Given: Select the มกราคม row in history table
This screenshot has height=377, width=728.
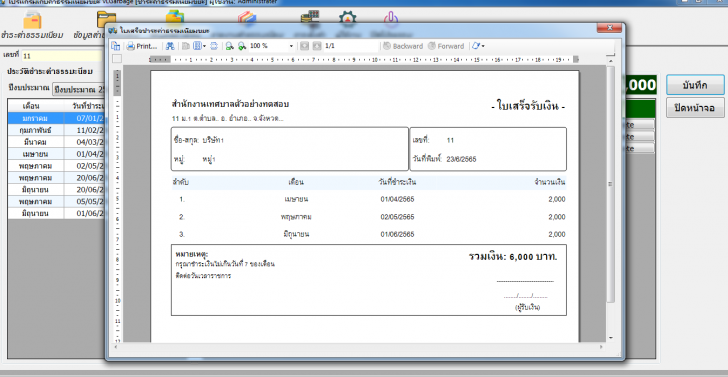Looking at the screenshot, I should pos(57,118).
